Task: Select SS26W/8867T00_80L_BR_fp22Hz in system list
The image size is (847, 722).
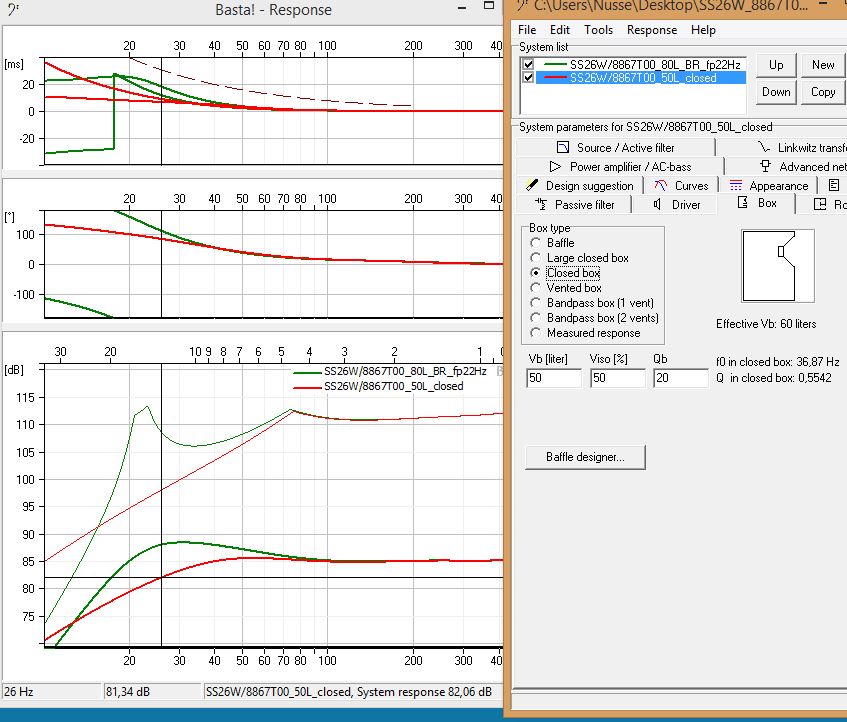Action: click(x=655, y=64)
